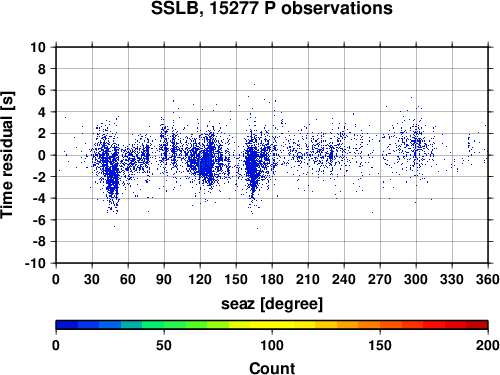Click the x-axis tick label '330'
This screenshot has width=500, height=375.
tap(452, 279)
